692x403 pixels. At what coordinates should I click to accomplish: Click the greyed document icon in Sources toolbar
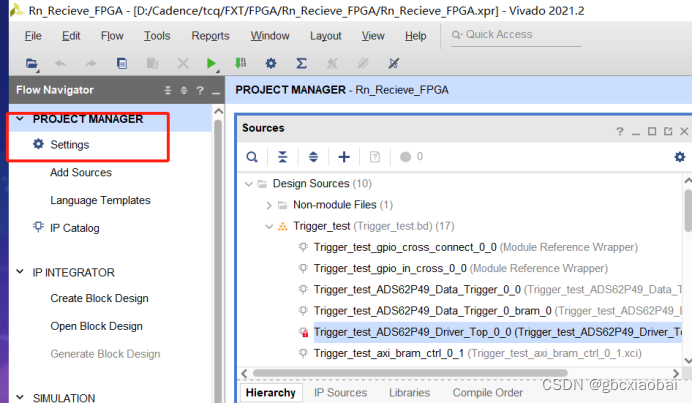[x=375, y=157]
